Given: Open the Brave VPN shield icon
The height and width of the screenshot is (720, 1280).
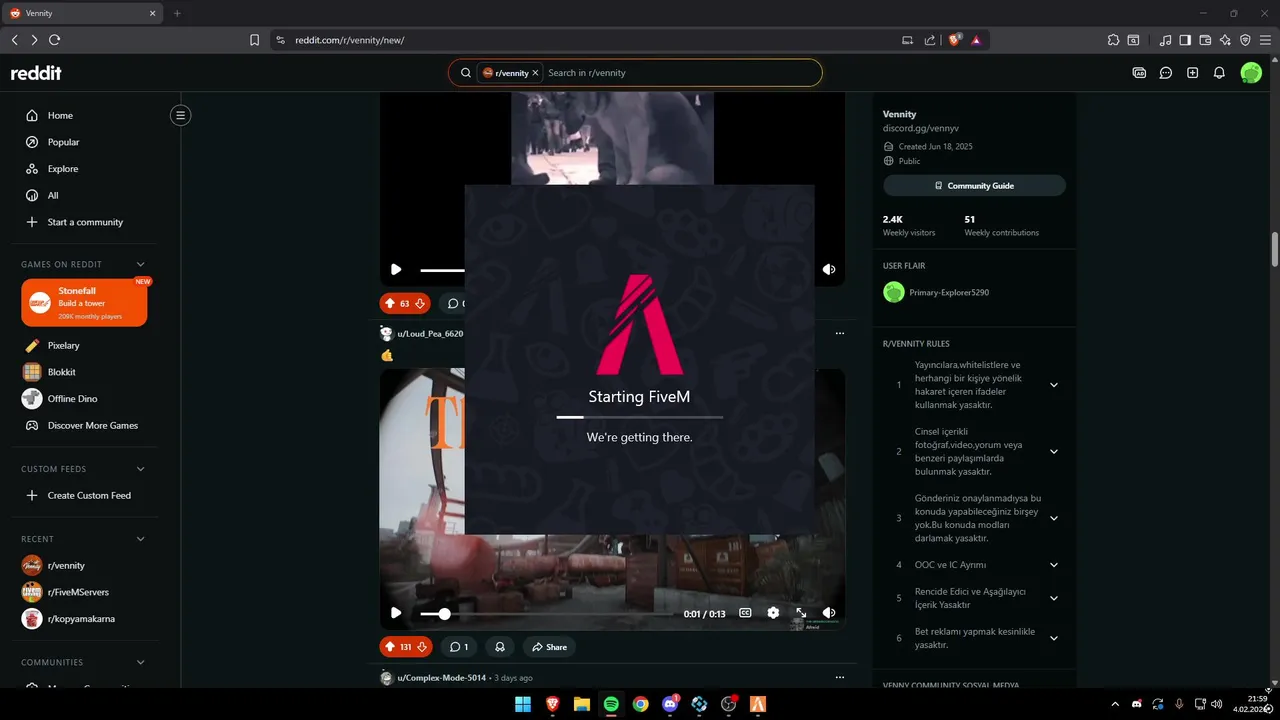Looking at the screenshot, I should (x=1245, y=40).
